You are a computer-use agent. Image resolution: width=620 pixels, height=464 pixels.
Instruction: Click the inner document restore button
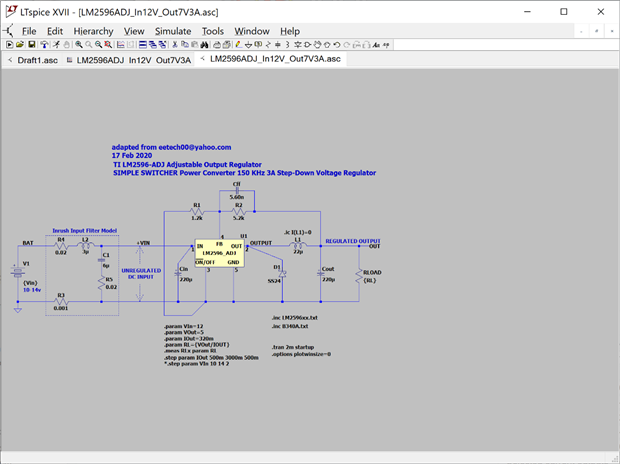[596, 31]
